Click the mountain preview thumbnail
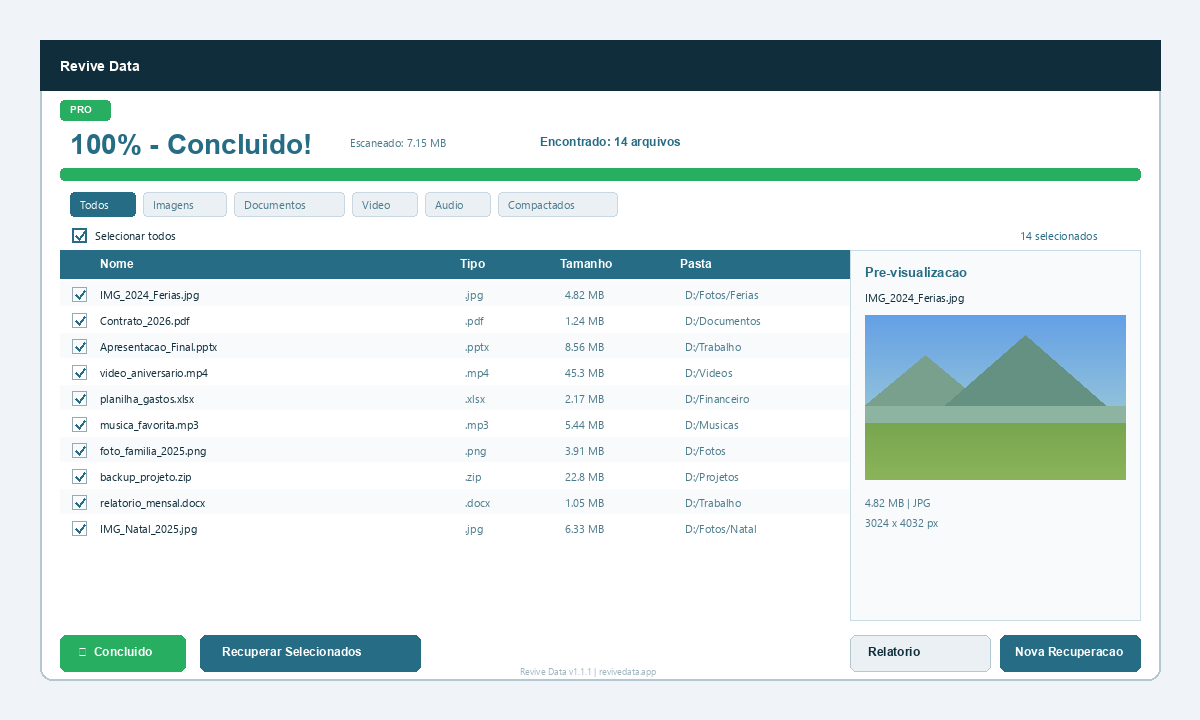 [x=995, y=397]
